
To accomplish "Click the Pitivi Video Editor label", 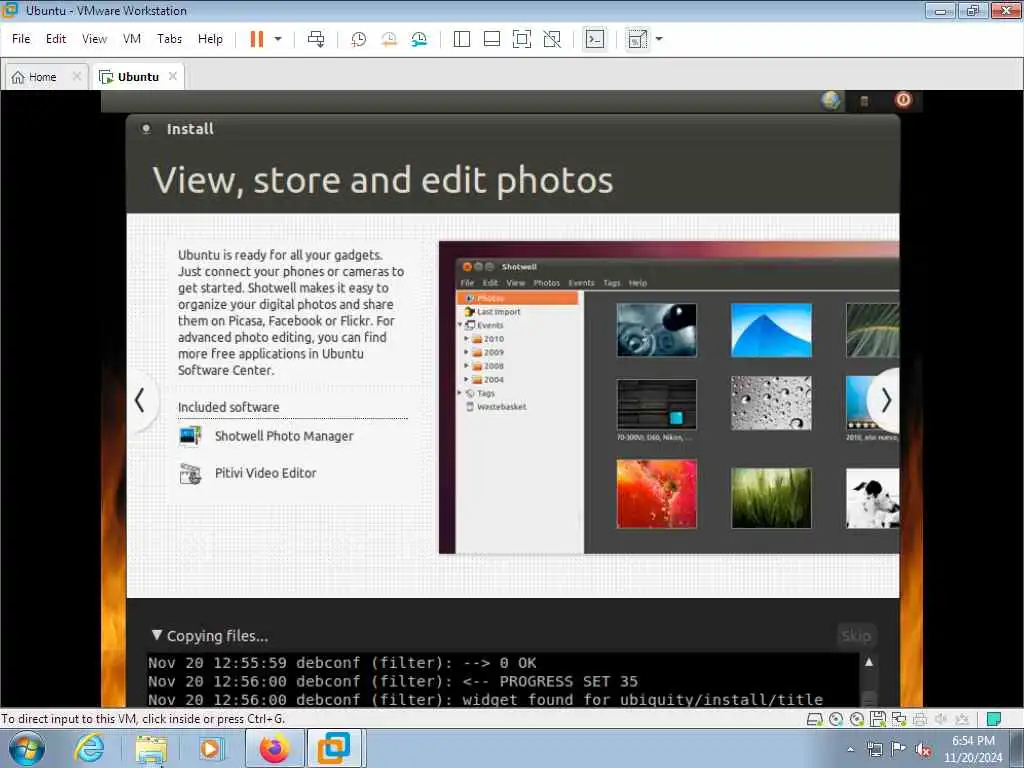I will (x=266, y=473).
